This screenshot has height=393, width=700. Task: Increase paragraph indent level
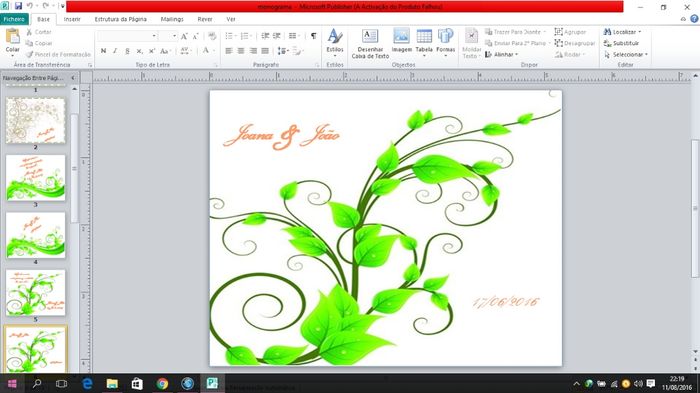(x=277, y=36)
